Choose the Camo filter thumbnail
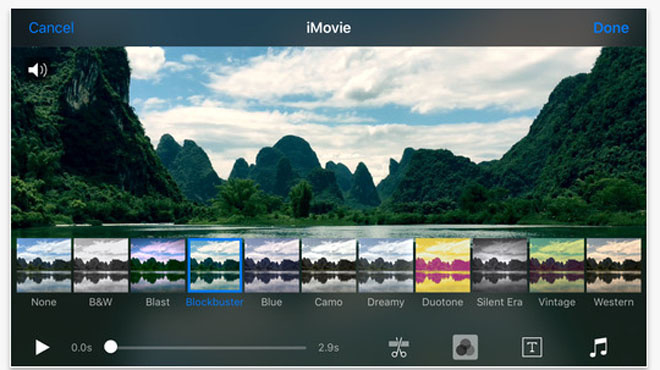The height and width of the screenshot is (370, 660). click(x=329, y=265)
